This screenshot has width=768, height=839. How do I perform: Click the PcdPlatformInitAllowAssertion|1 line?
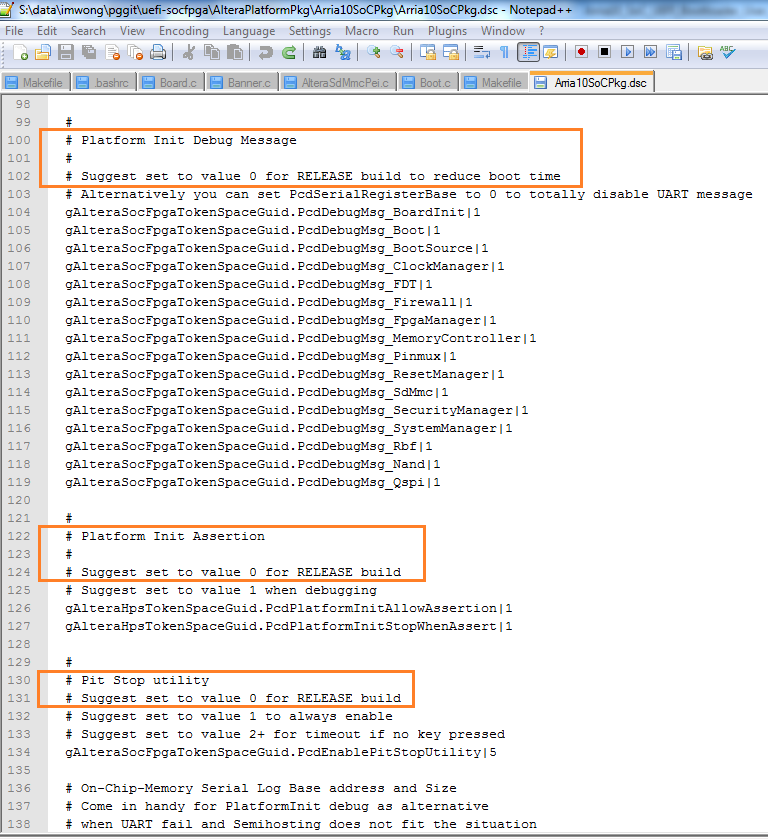tap(288, 608)
